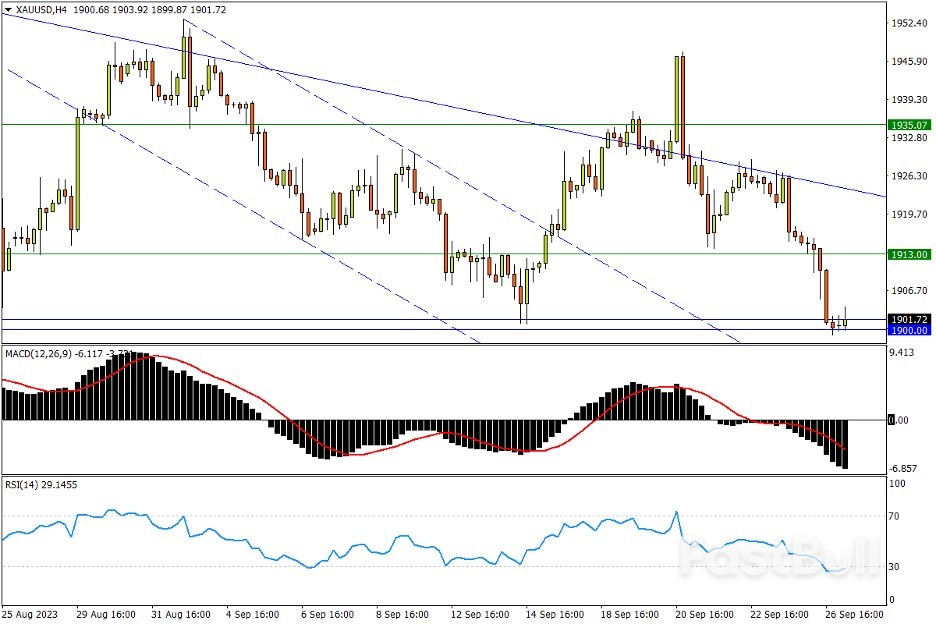Click the 1901.72 current price tag

click(x=909, y=320)
